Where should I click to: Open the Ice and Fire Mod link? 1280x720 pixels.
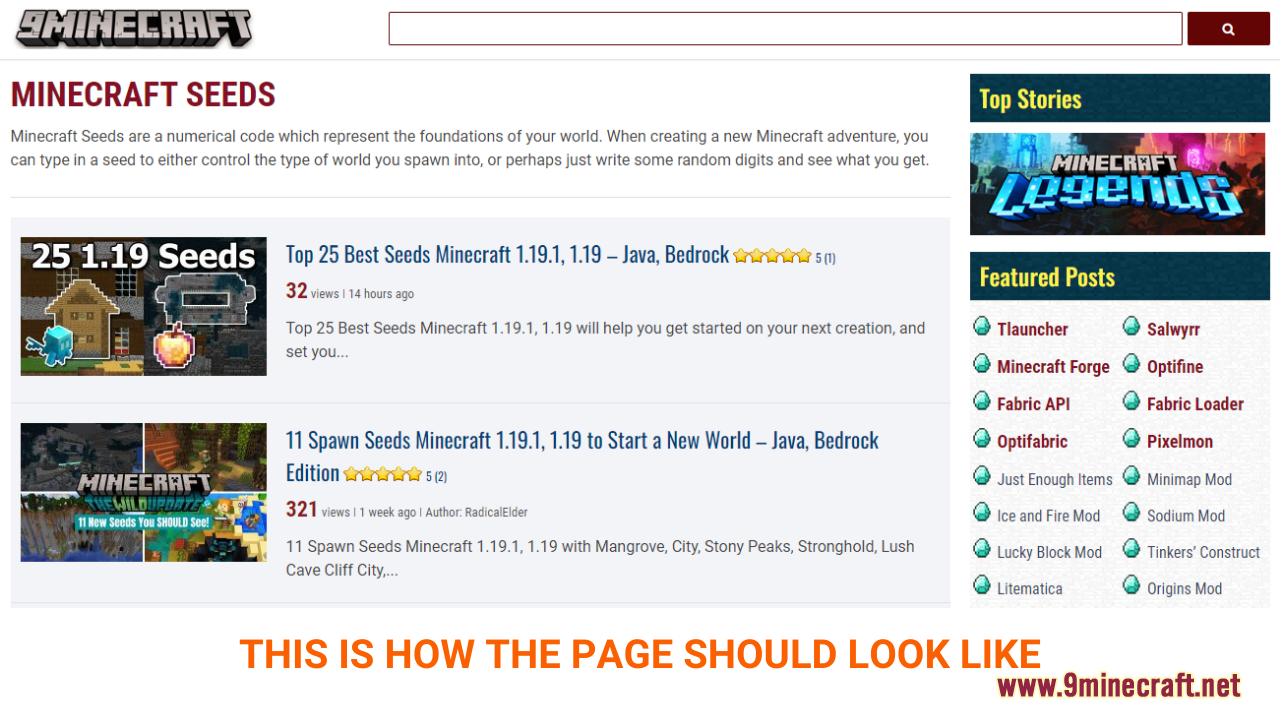(x=1048, y=516)
